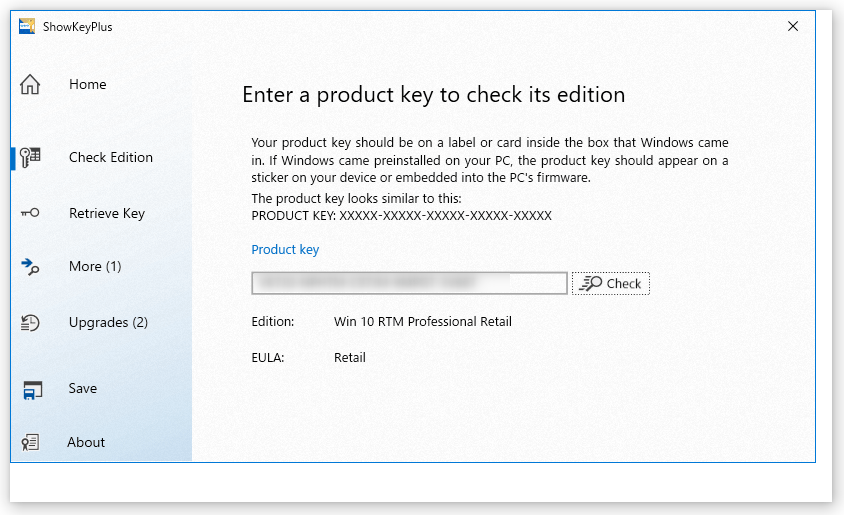Click the Check Edition key icon

click(30, 158)
